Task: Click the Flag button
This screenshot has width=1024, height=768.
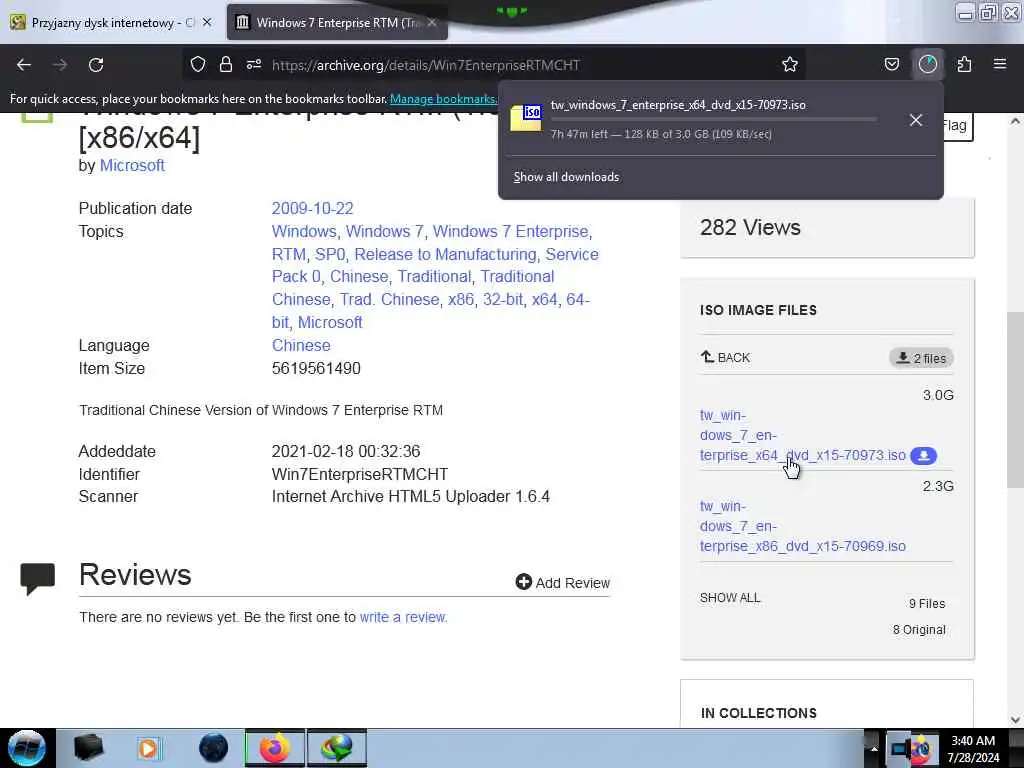Action: [955, 125]
